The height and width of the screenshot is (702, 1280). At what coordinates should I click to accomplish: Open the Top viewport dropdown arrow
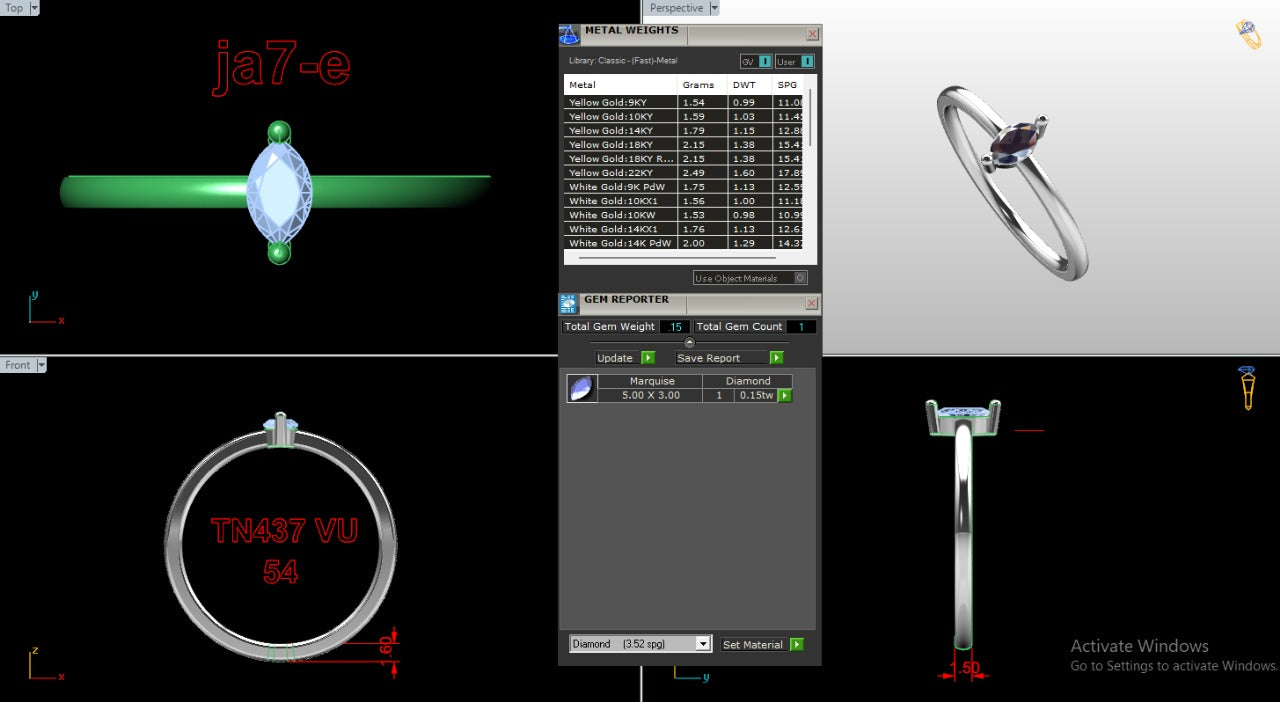coord(35,8)
